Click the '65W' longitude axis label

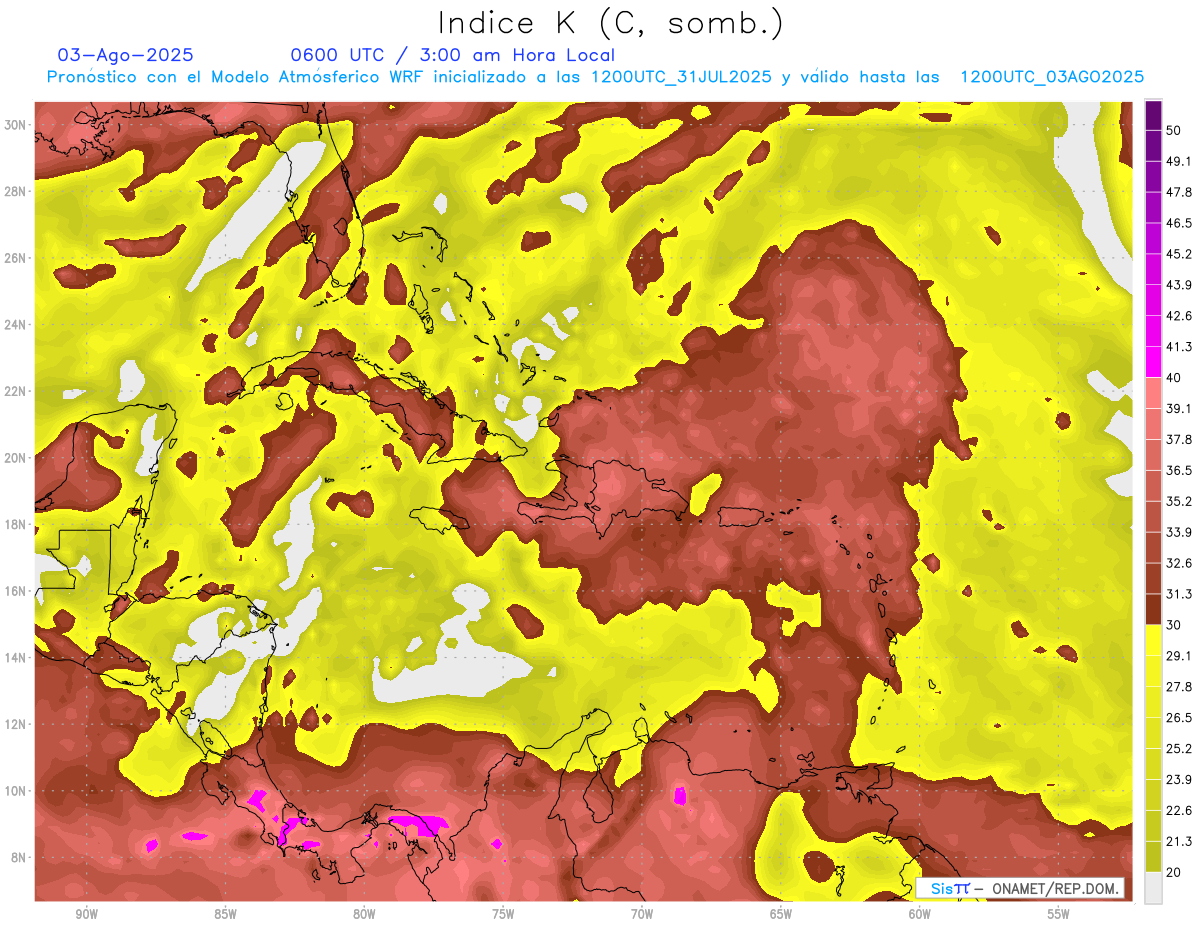point(781,914)
